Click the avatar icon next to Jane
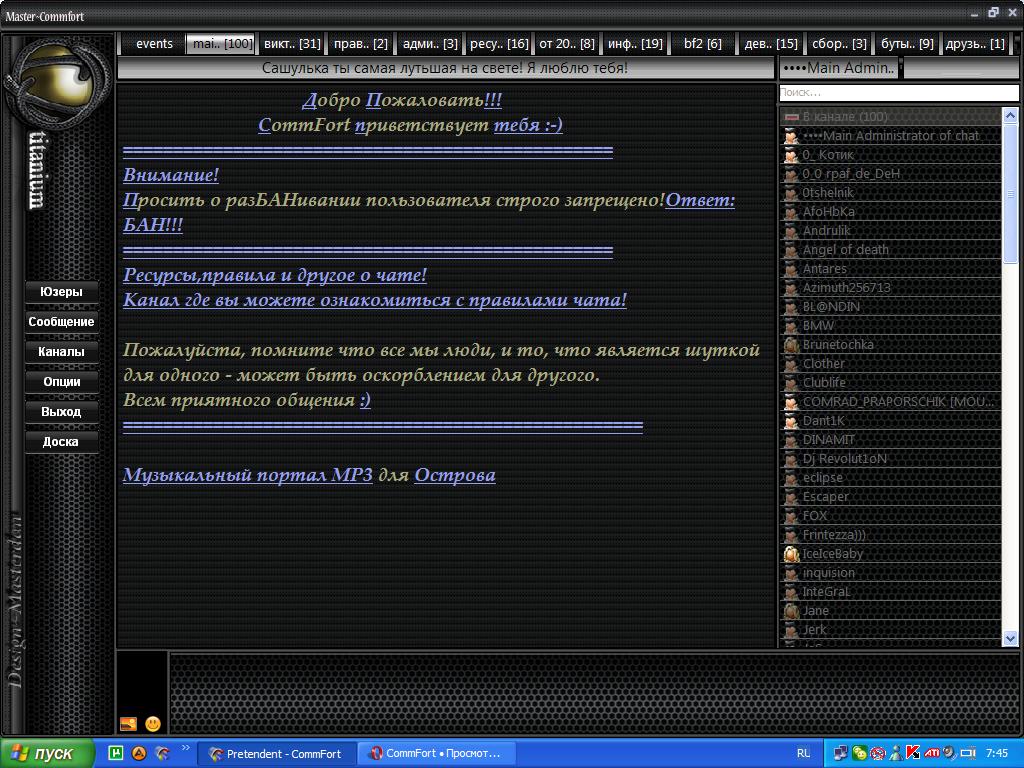 click(x=791, y=611)
